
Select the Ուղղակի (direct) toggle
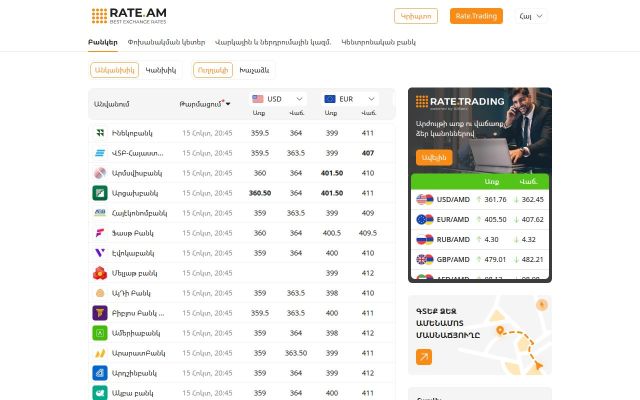click(213, 70)
